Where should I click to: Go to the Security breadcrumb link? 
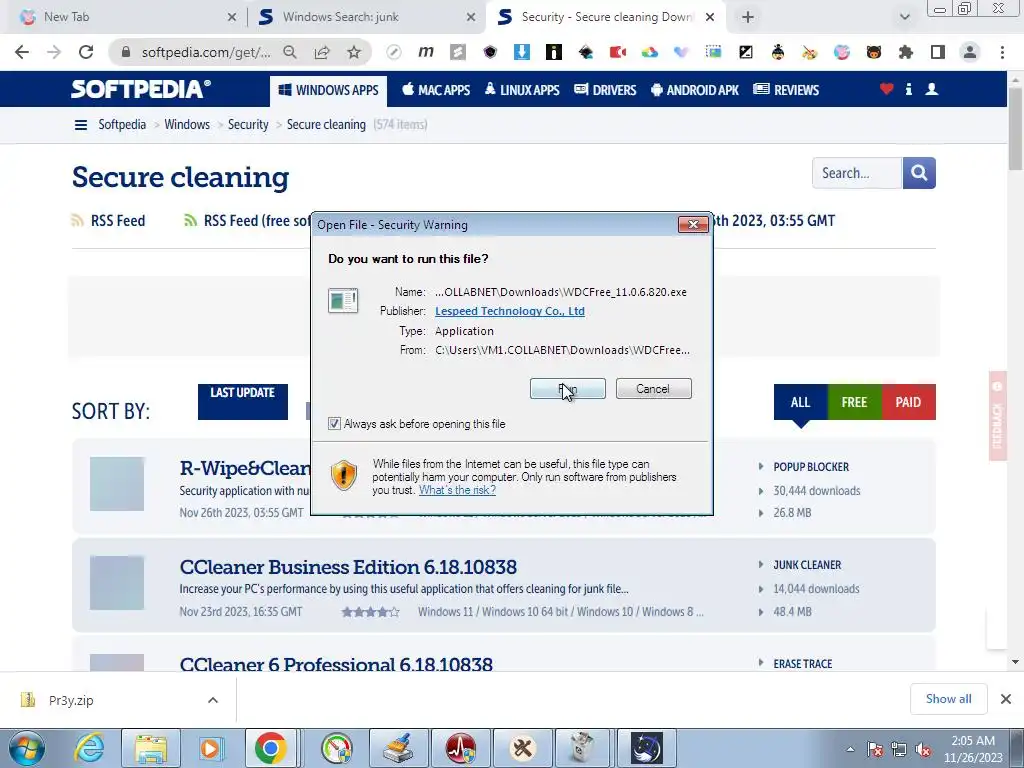coord(248,124)
